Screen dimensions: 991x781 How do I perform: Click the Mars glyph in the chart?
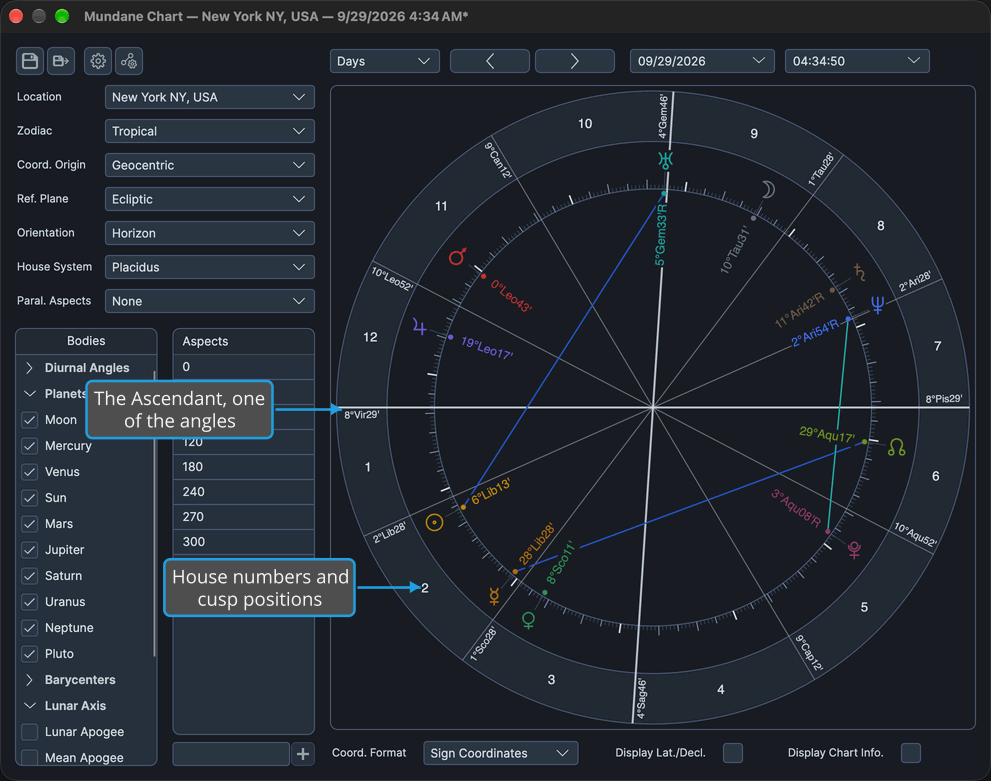point(458,257)
